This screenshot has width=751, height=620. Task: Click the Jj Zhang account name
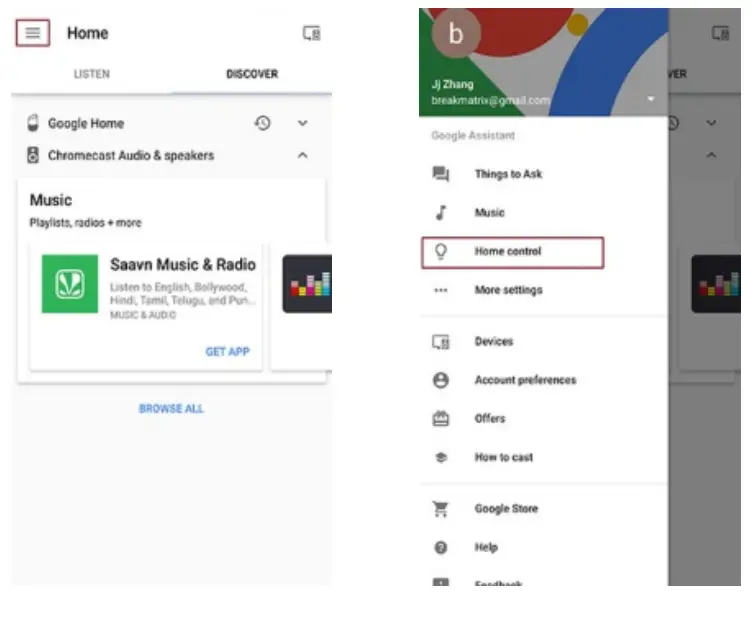453,84
